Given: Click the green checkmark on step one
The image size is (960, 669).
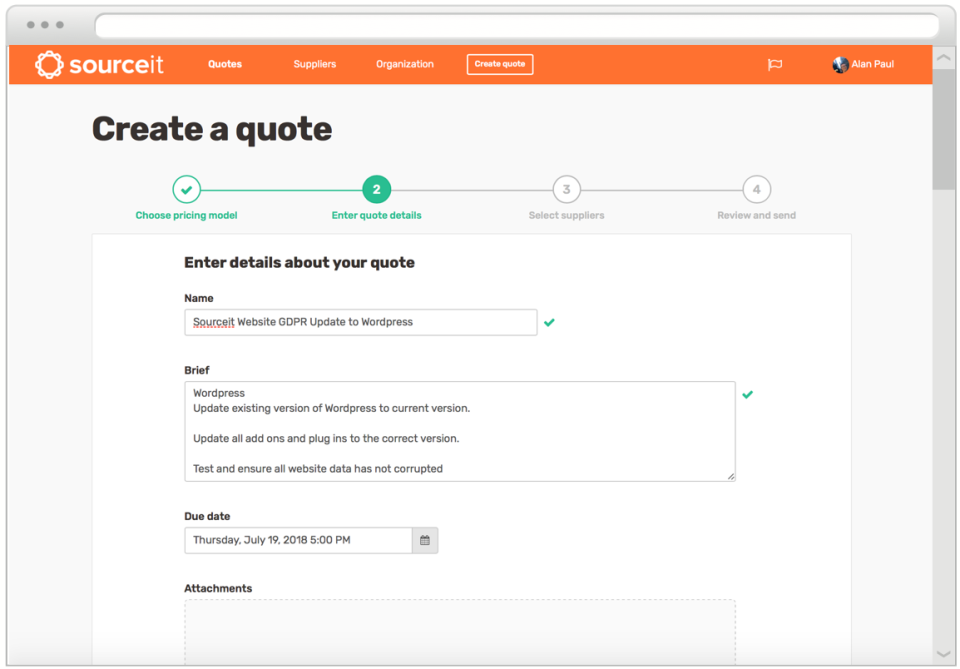Looking at the screenshot, I should 186,188.
